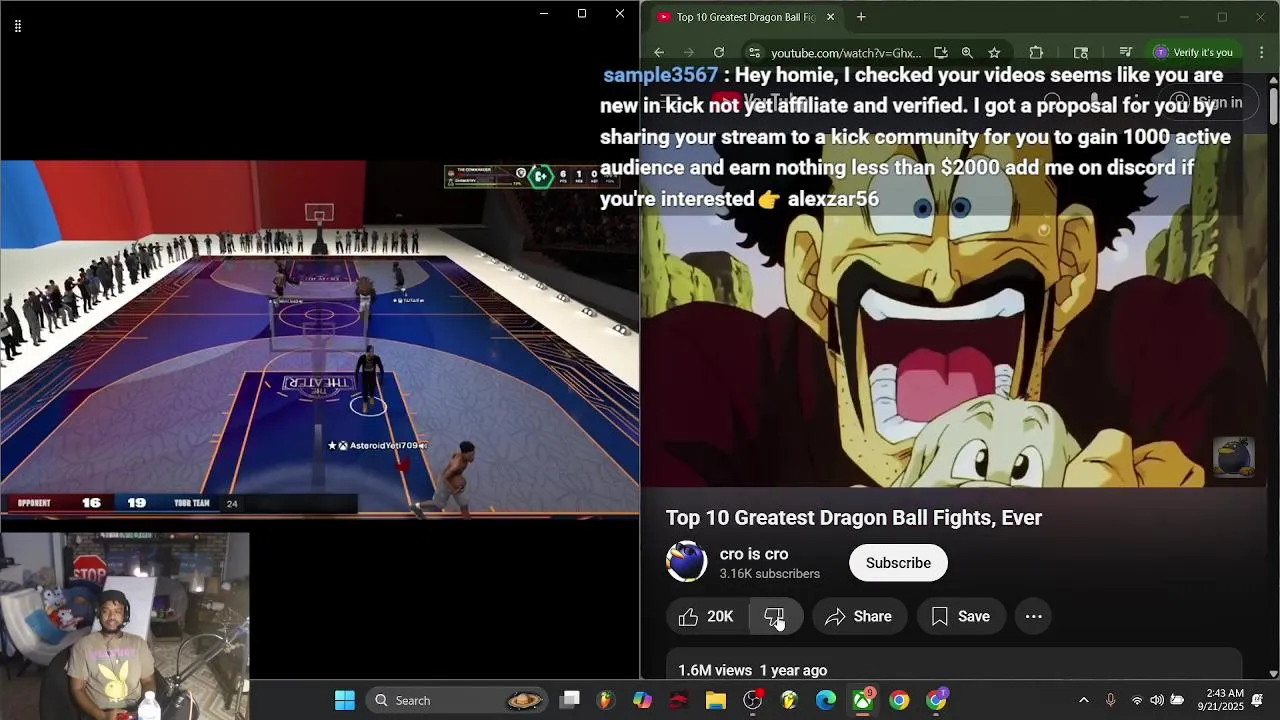Click the battery tray icon
Viewport: 1280px width, 720px height.
coord(1178,701)
